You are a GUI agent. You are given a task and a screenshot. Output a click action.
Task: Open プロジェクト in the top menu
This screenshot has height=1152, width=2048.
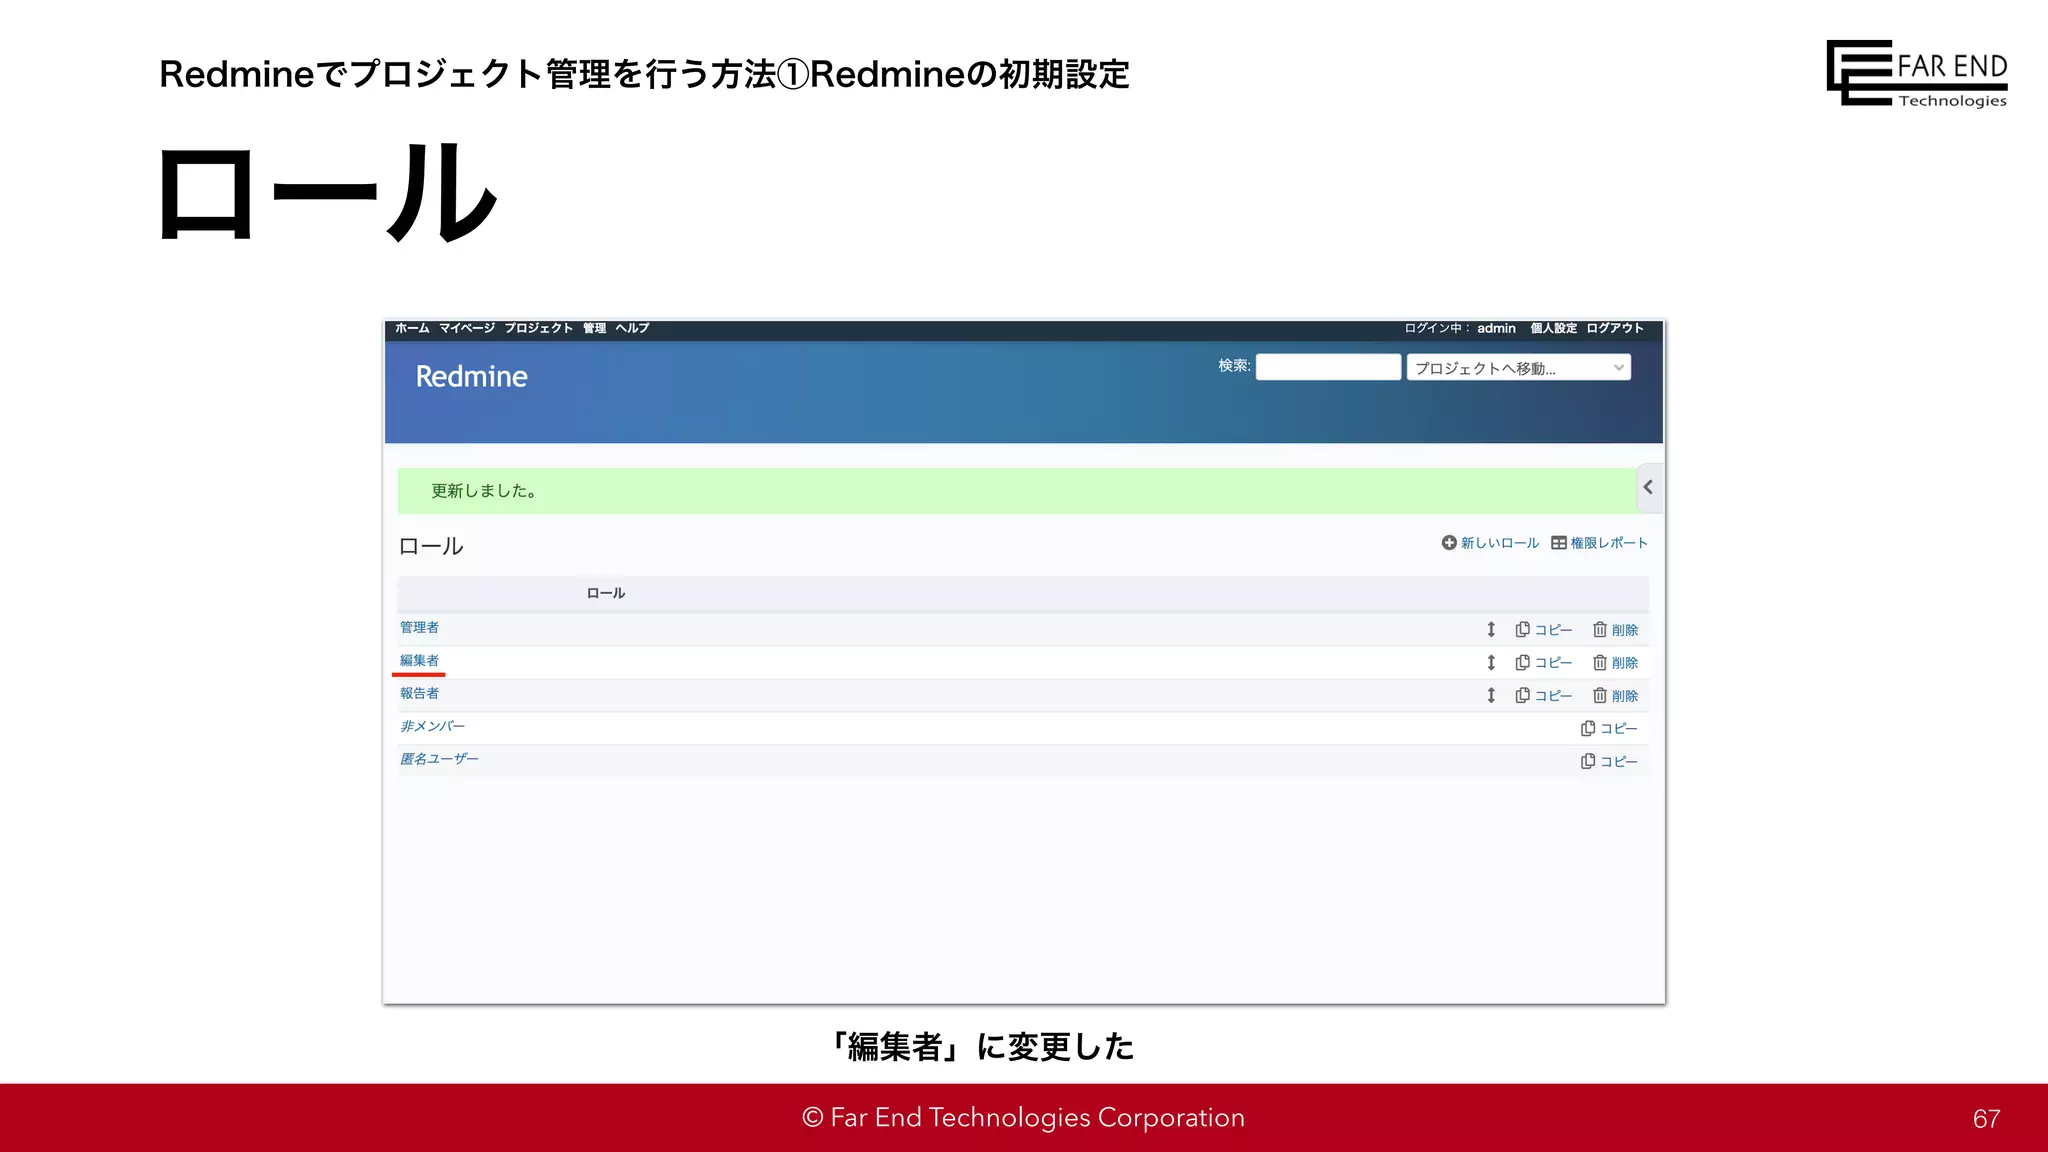(x=539, y=328)
